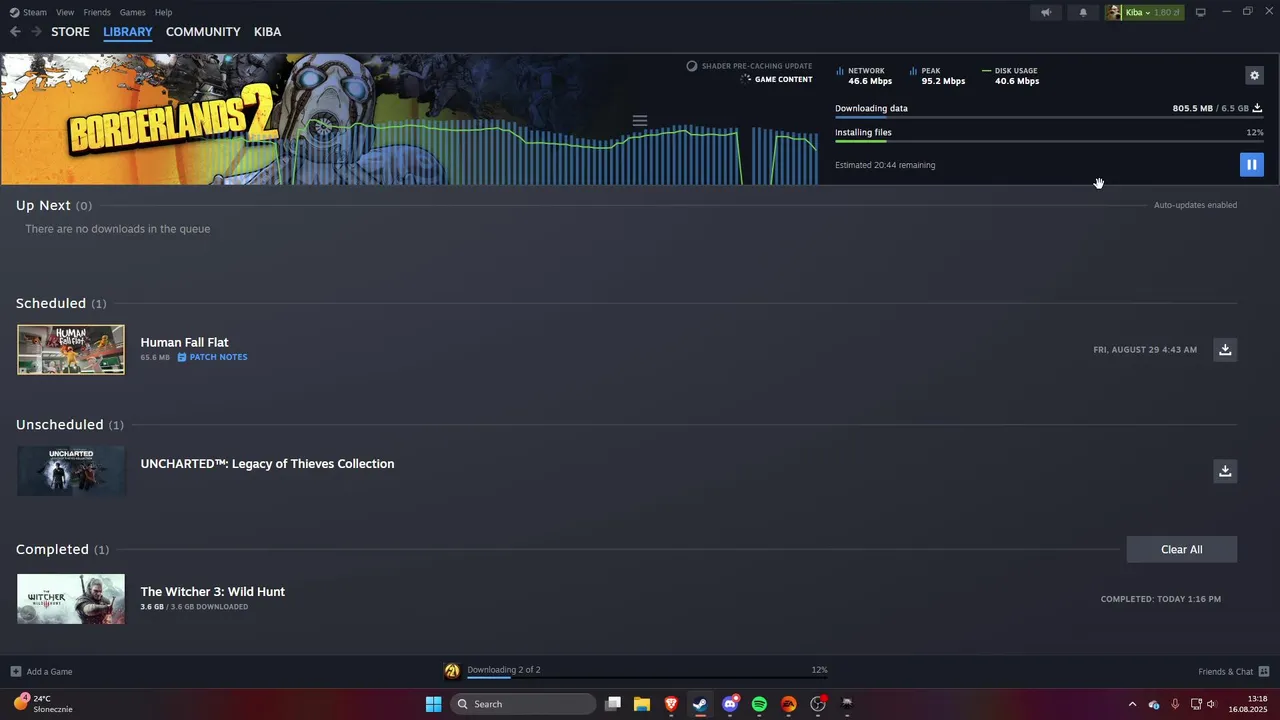
Task: Open The Witcher 3: Wild Hunt title
Action: 212,591
